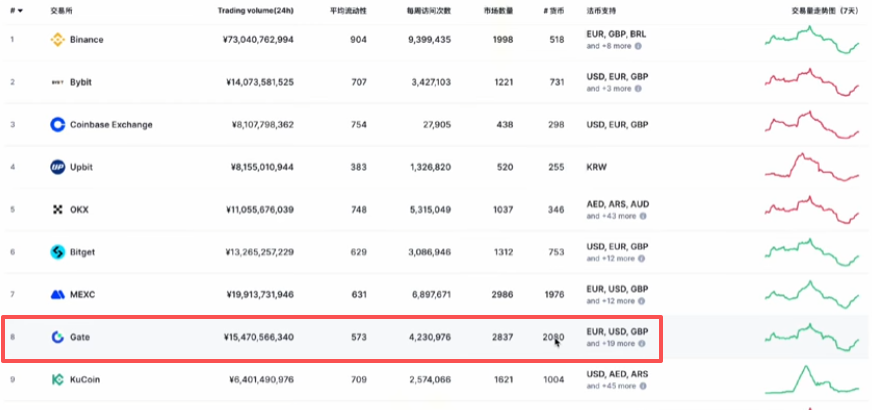Open the MEXC exchange name link
This screenshot has height=410, width=872.
tap(82, 295)
